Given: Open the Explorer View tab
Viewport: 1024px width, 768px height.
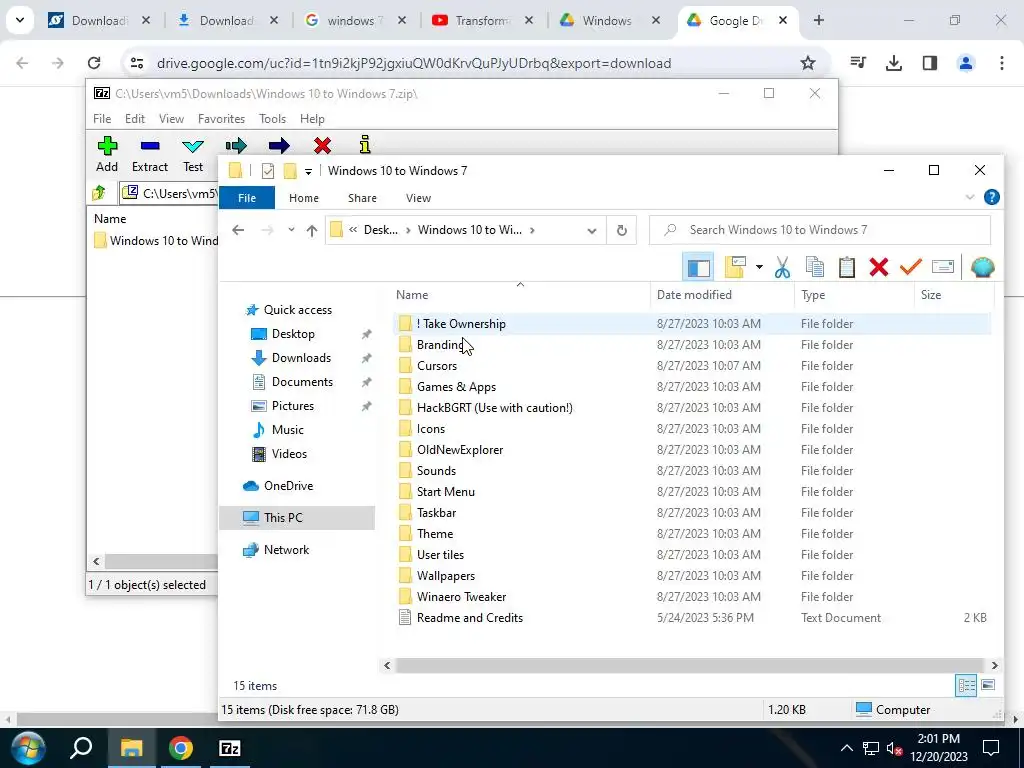Looking at the screenshot, I should [x=419, y=198].
